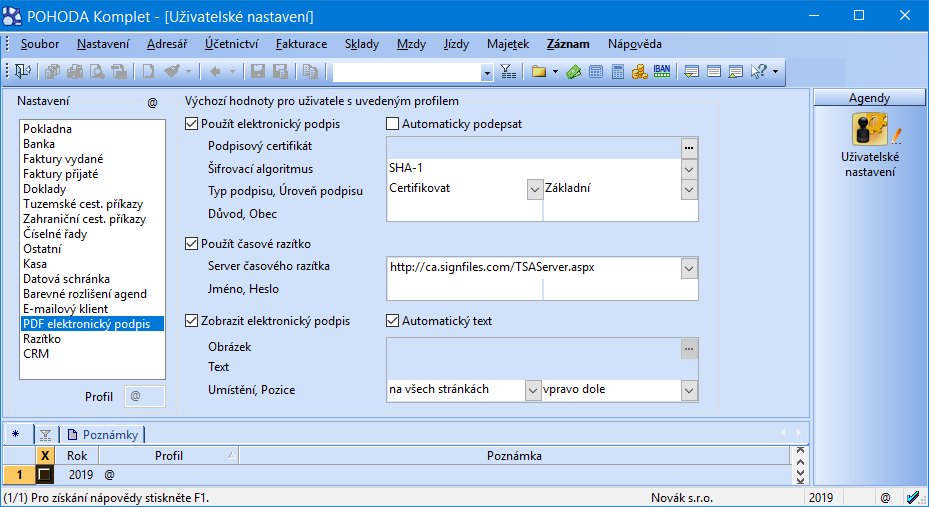Click the yellow folder toolbar icon
This screenshot has height=507, width=929.
tap(539, 72)
